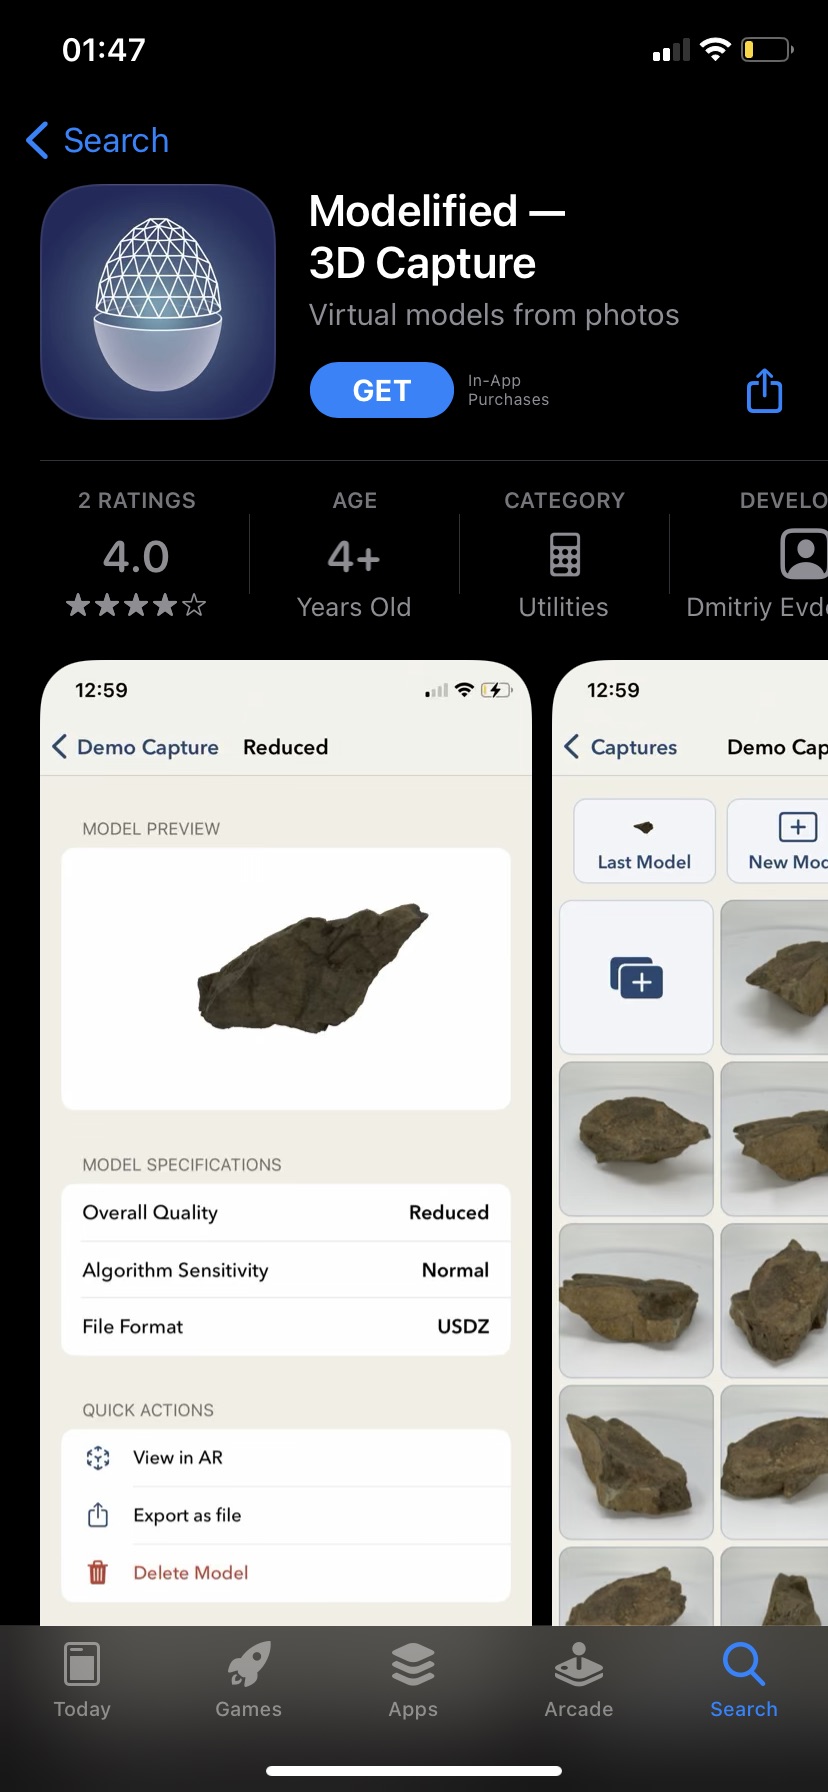The image size is (828, 1792).
Task: Tap the Utilities calculator category icon
Action: 564,555
